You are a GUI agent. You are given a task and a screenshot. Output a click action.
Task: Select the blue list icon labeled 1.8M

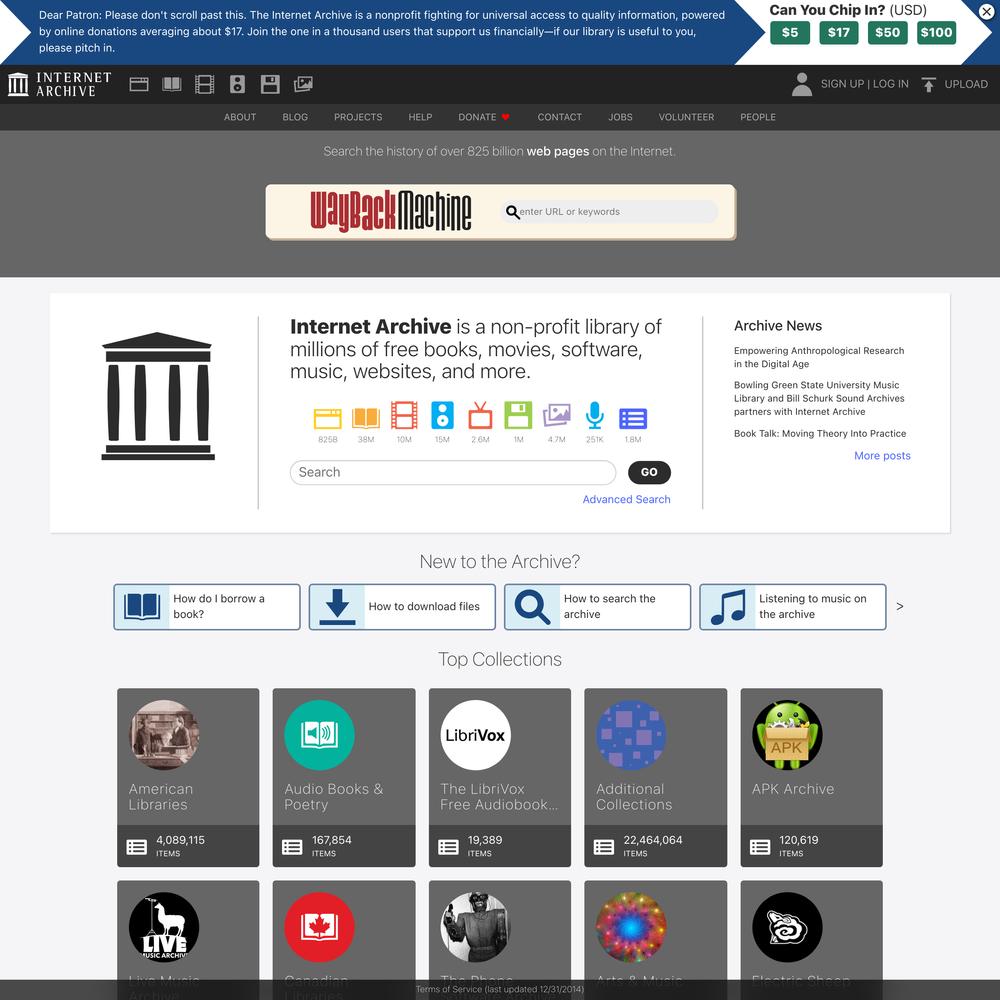tap(633, 418)
